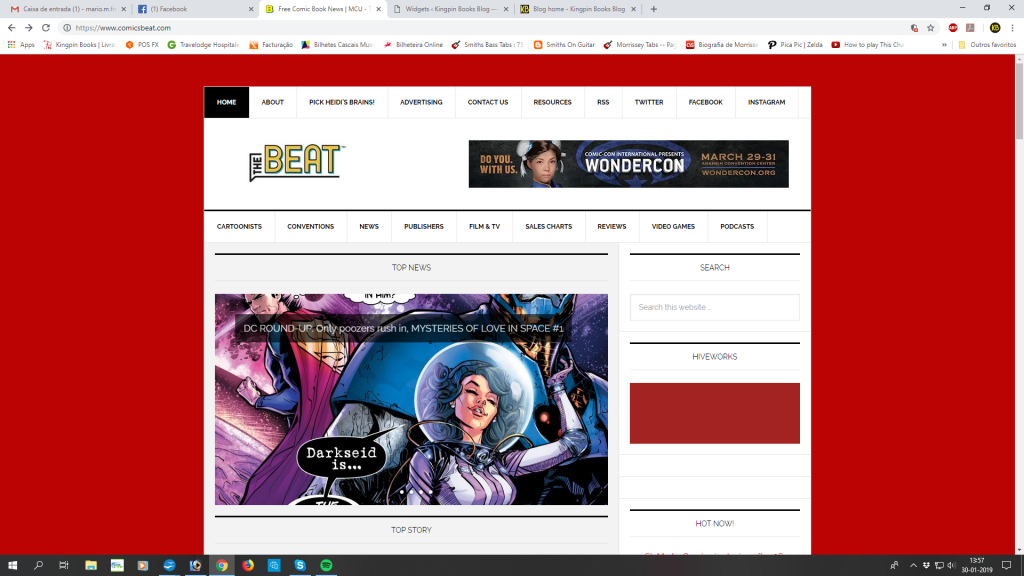Open the DC Round-Up article headline
The width and height of the screenshot is (1024, 576).
(x=403, y=328)
